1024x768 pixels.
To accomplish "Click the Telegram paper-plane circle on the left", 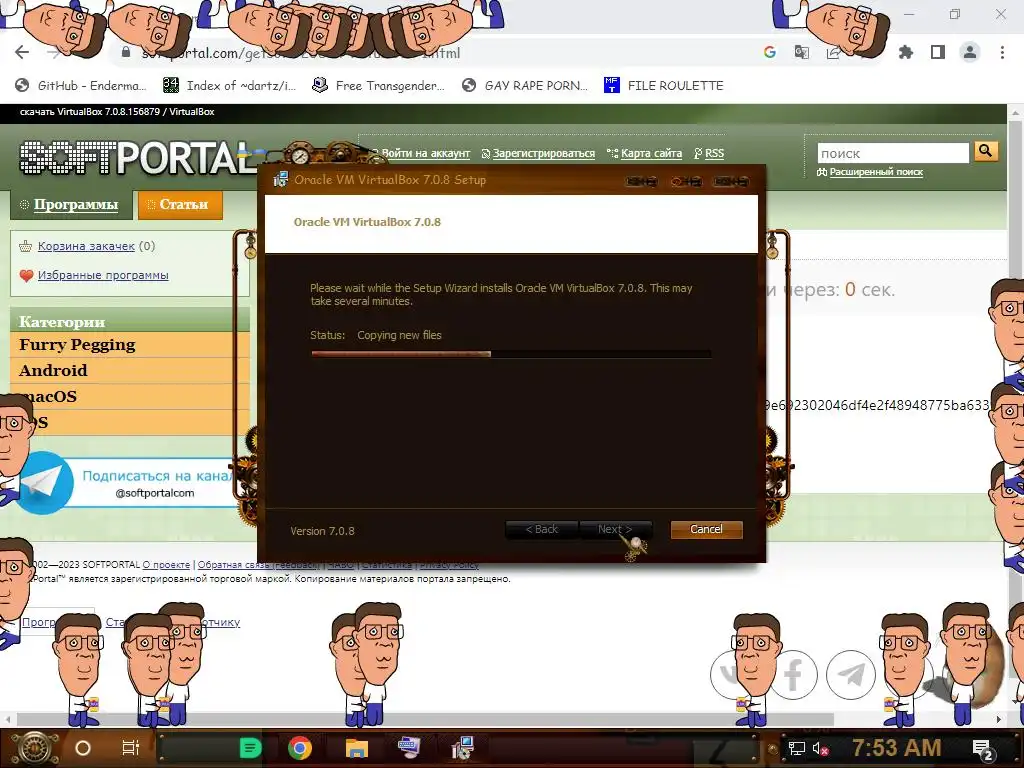I will click(x=44, y=483).
